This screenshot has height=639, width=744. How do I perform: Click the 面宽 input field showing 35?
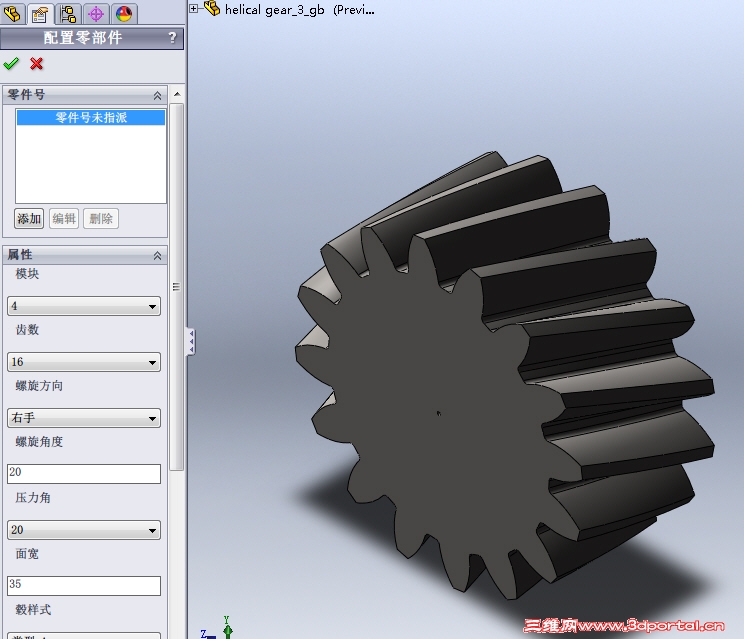pos(84,586)
